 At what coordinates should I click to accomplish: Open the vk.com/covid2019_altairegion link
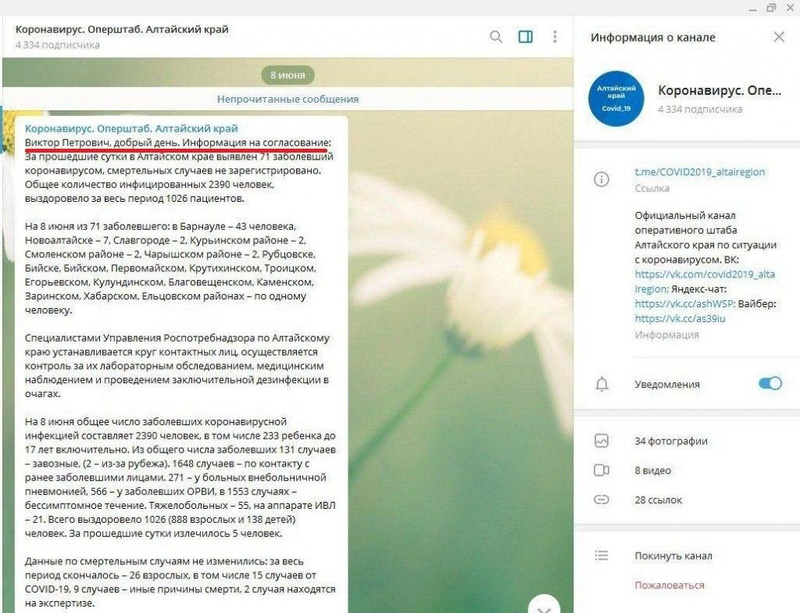click(x=705, y=281)
